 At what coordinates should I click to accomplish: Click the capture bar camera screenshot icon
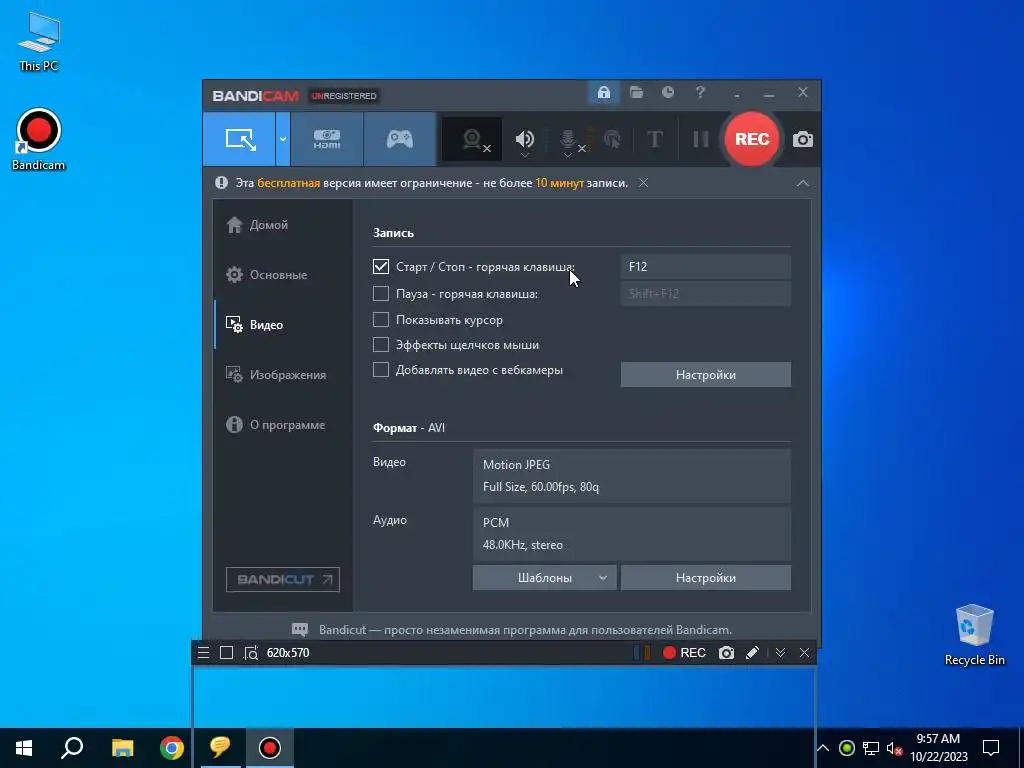pos(726,653)
